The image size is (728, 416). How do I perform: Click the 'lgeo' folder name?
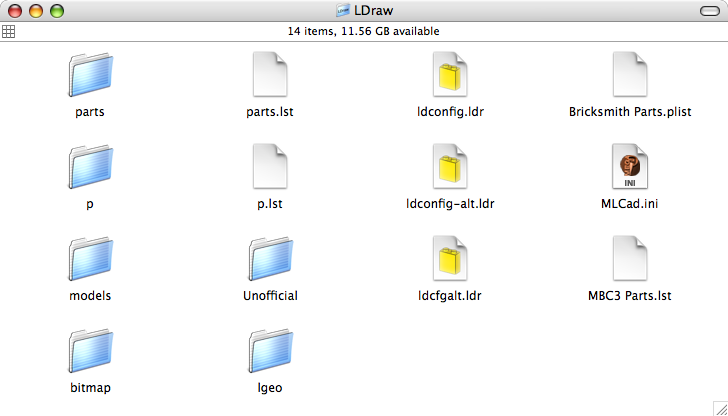[x=270, y=388]
